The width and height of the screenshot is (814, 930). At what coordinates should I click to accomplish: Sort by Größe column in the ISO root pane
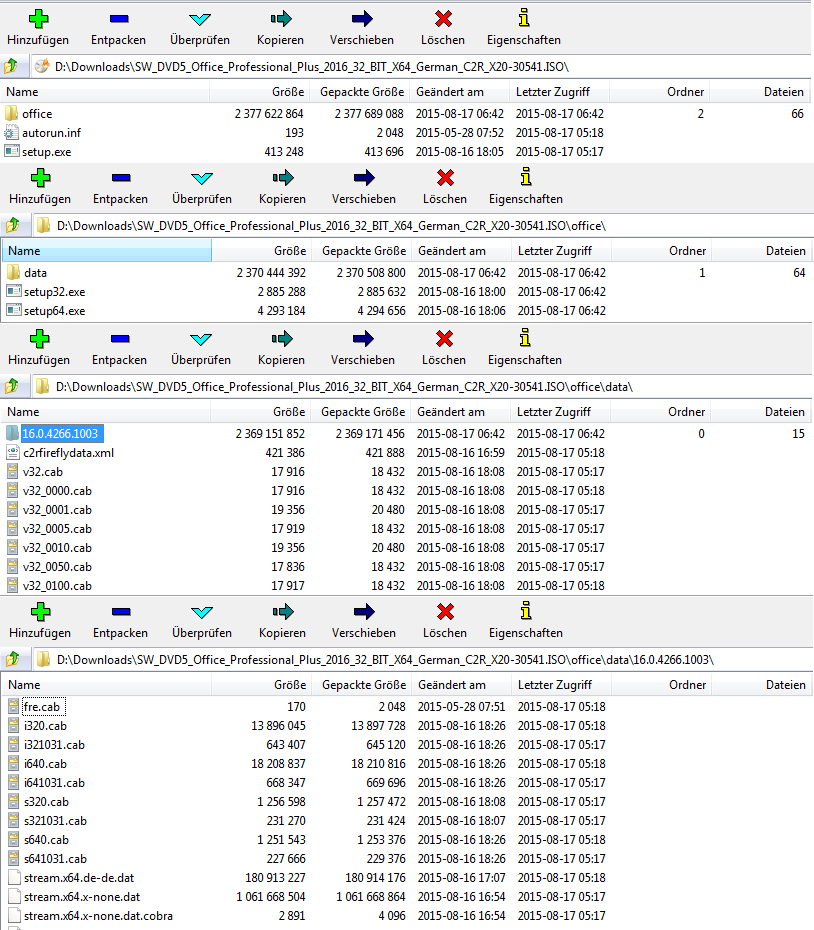coord(258,92)
